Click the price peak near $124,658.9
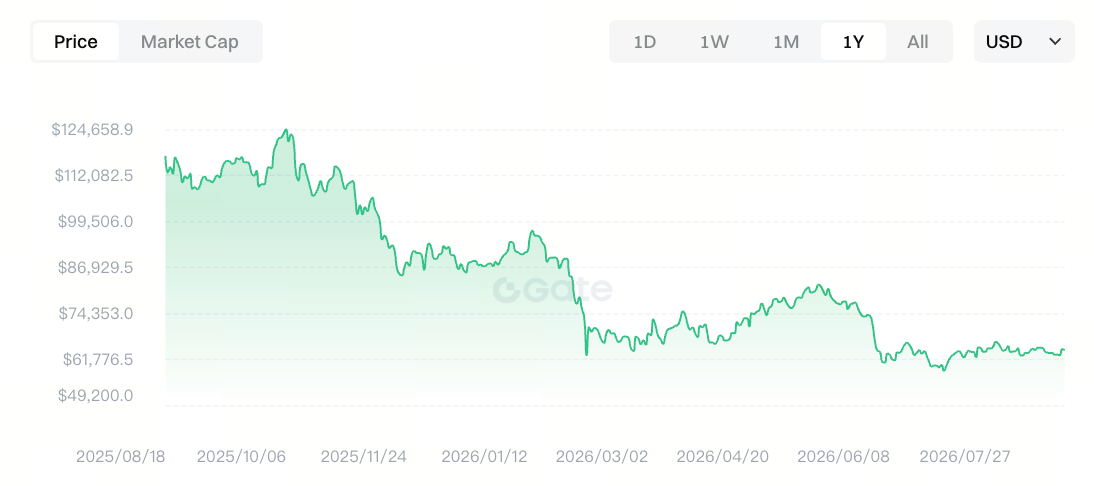 pyautogui.click(x=286, y=130)
